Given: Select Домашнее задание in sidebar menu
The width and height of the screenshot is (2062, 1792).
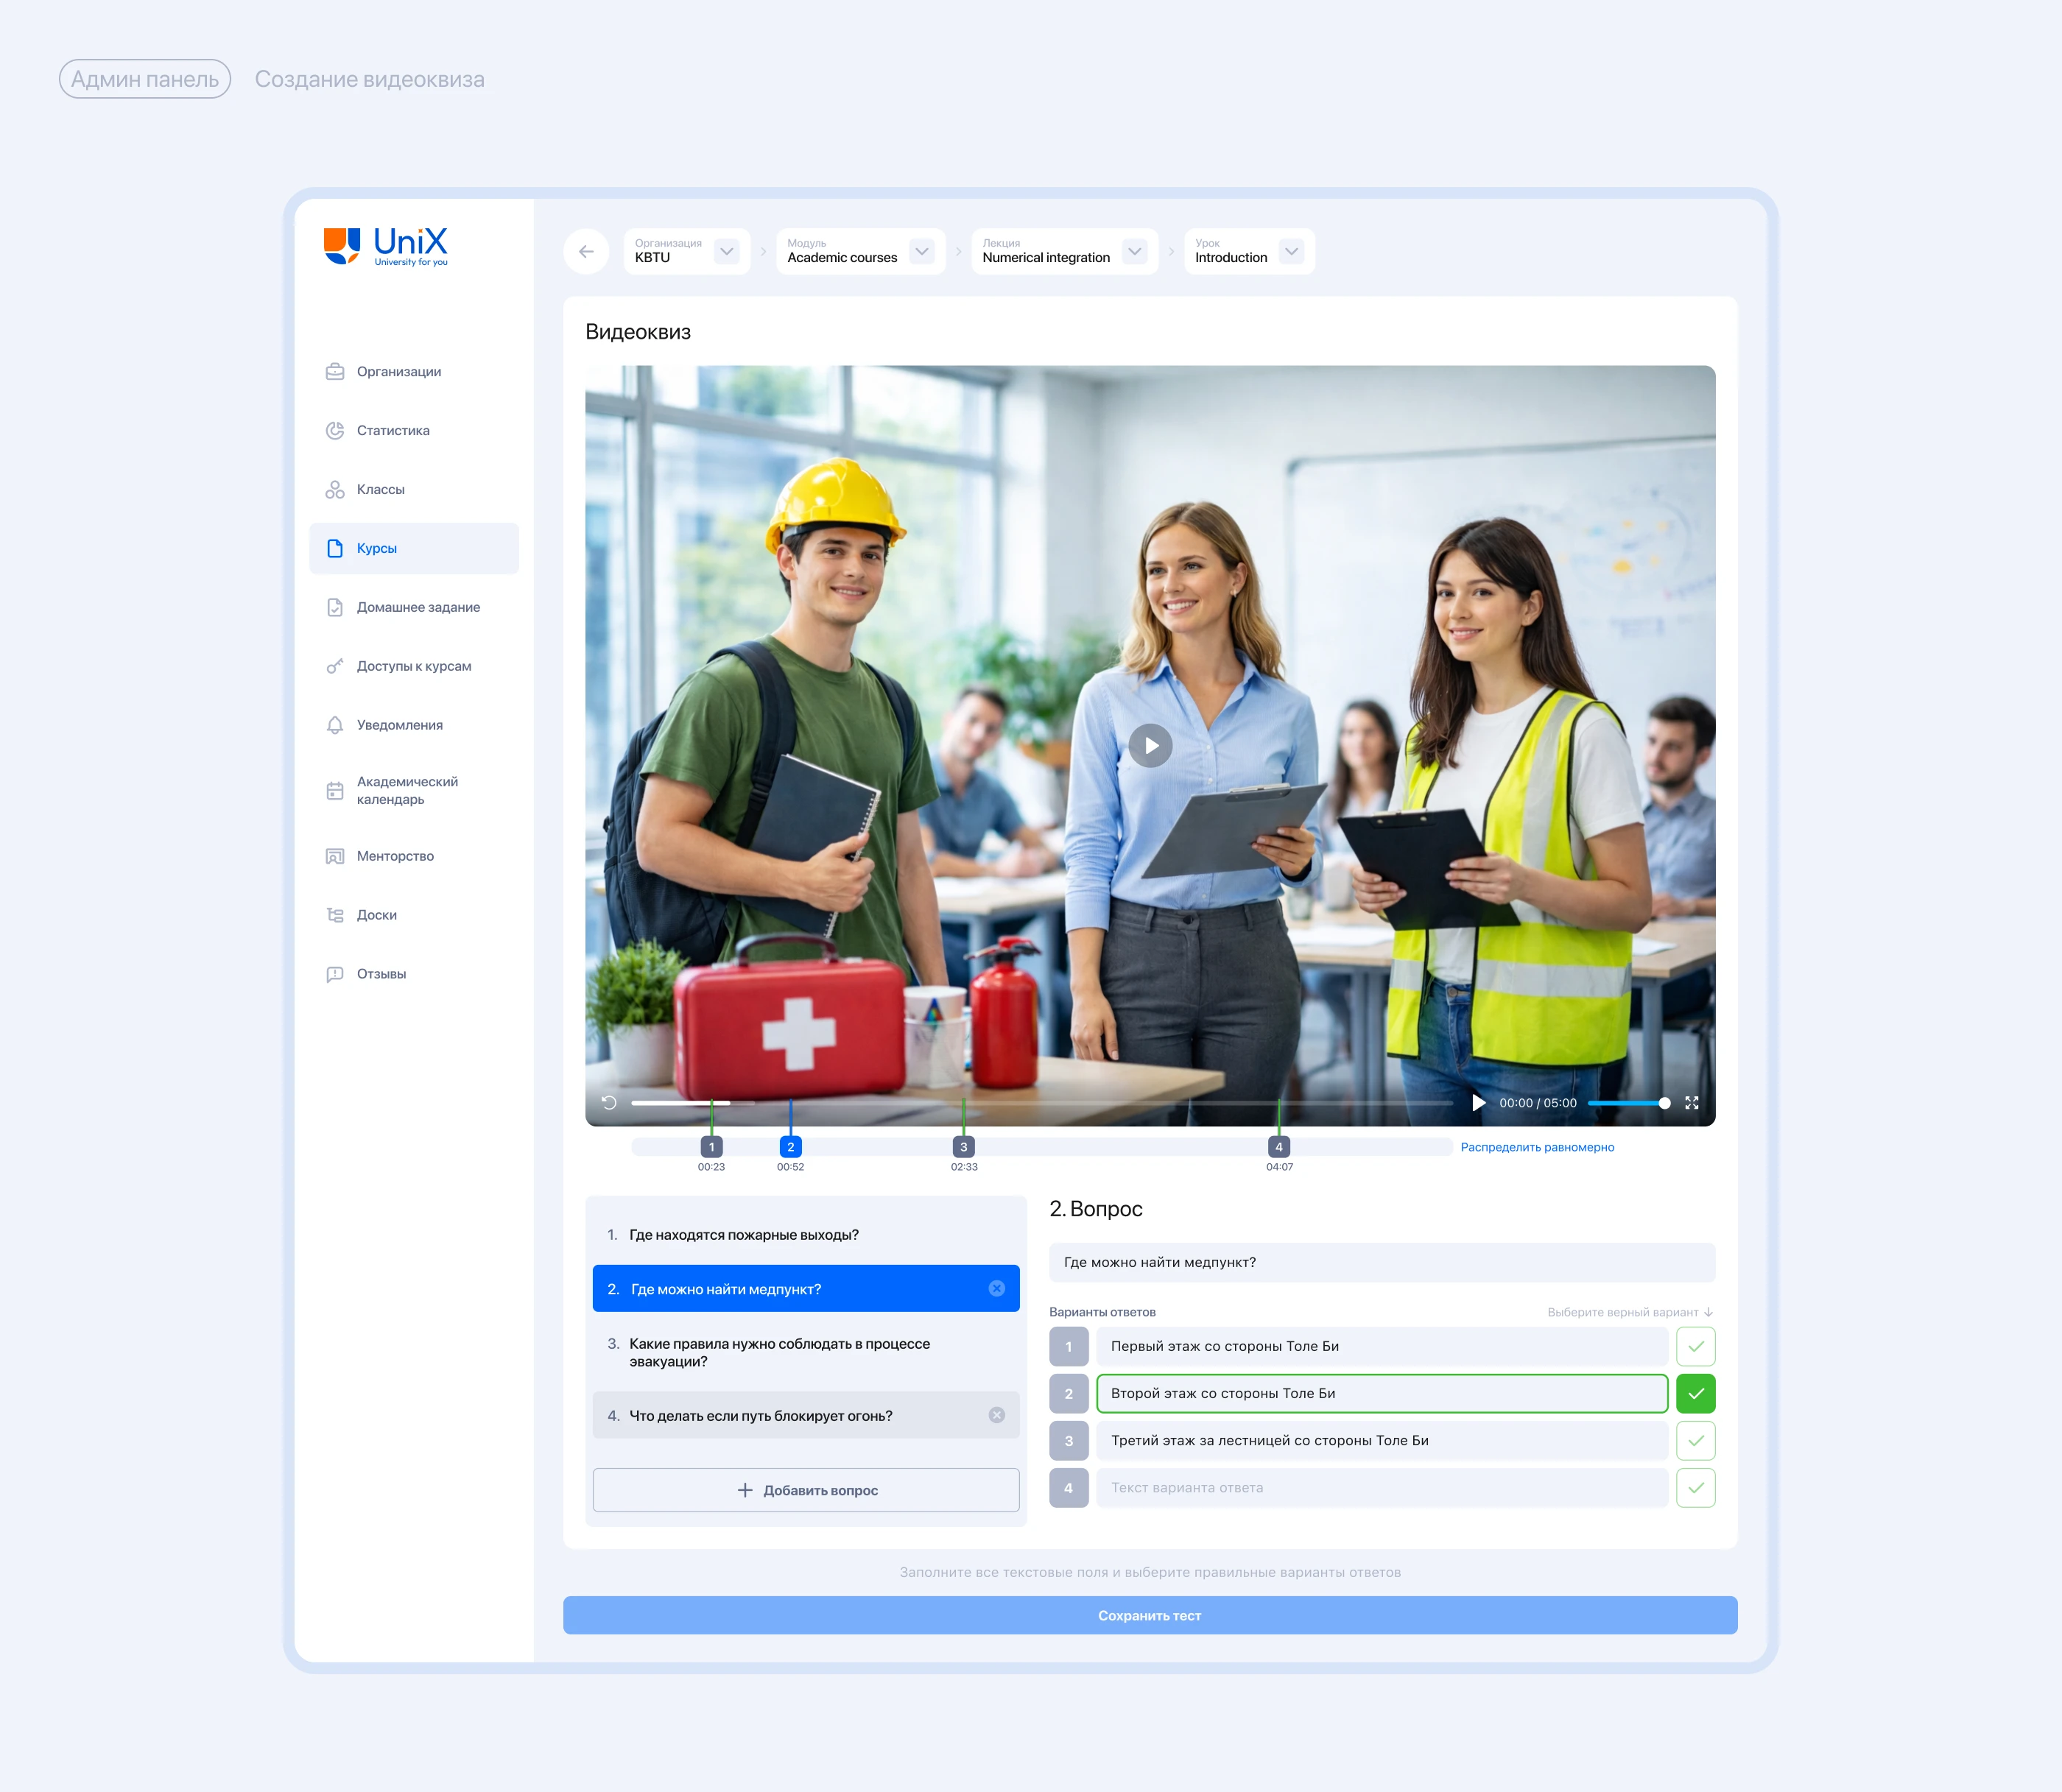Looking at the screenshot, I should [417, 608].
